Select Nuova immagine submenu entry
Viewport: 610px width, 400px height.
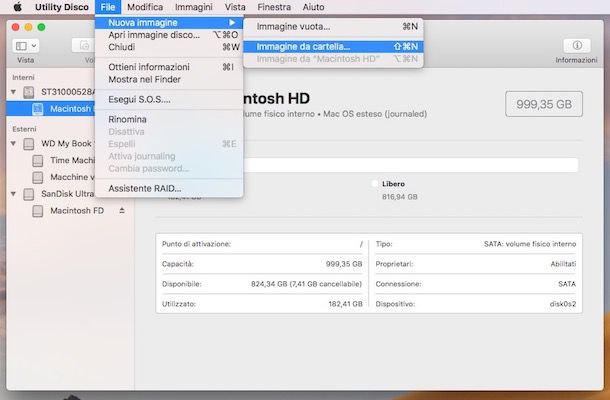pos(169,23)
